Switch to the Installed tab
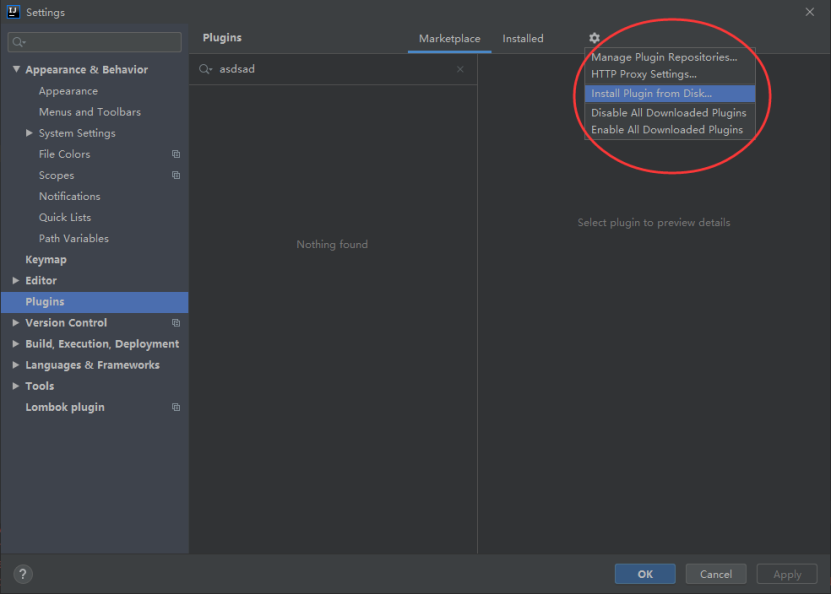Image resolution: width=831 pixels, height=595 pixels. 523,39
